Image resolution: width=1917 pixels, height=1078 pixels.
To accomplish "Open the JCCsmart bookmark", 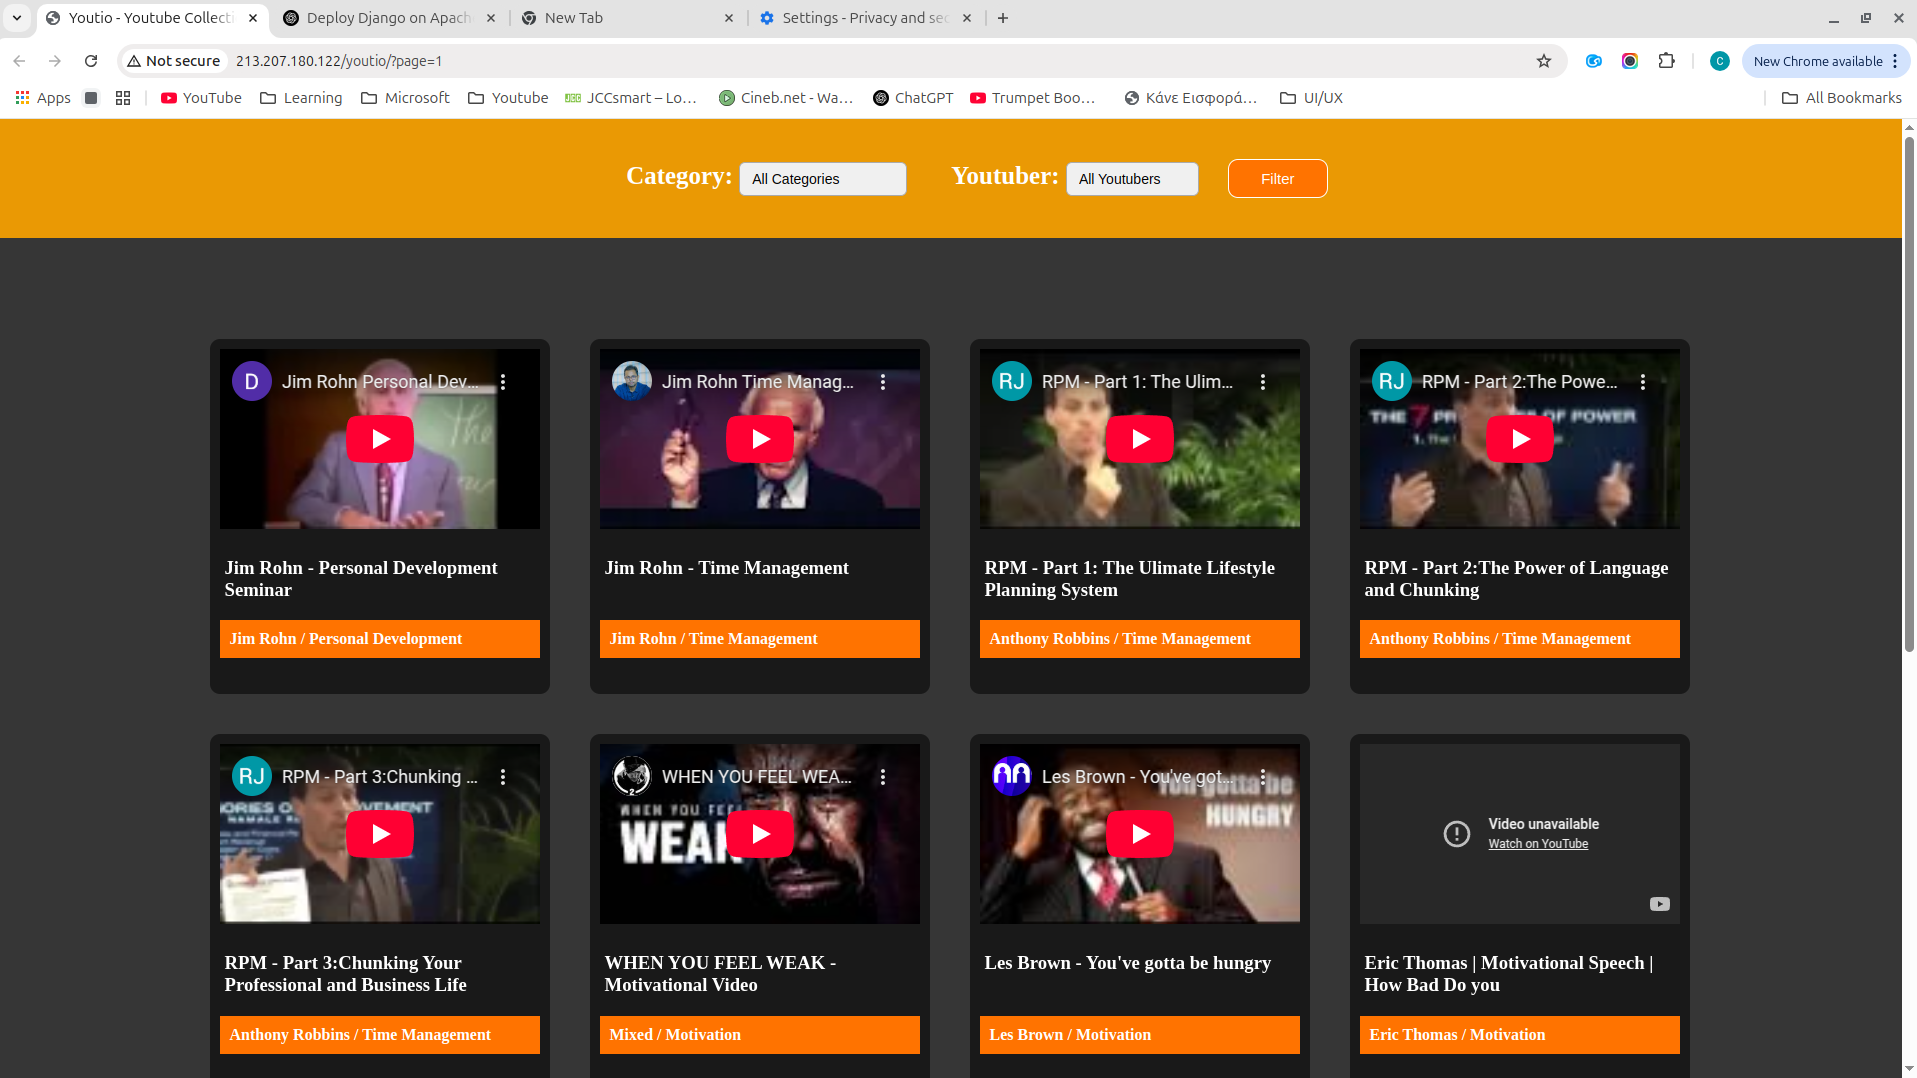I will [x=631, y=98].
